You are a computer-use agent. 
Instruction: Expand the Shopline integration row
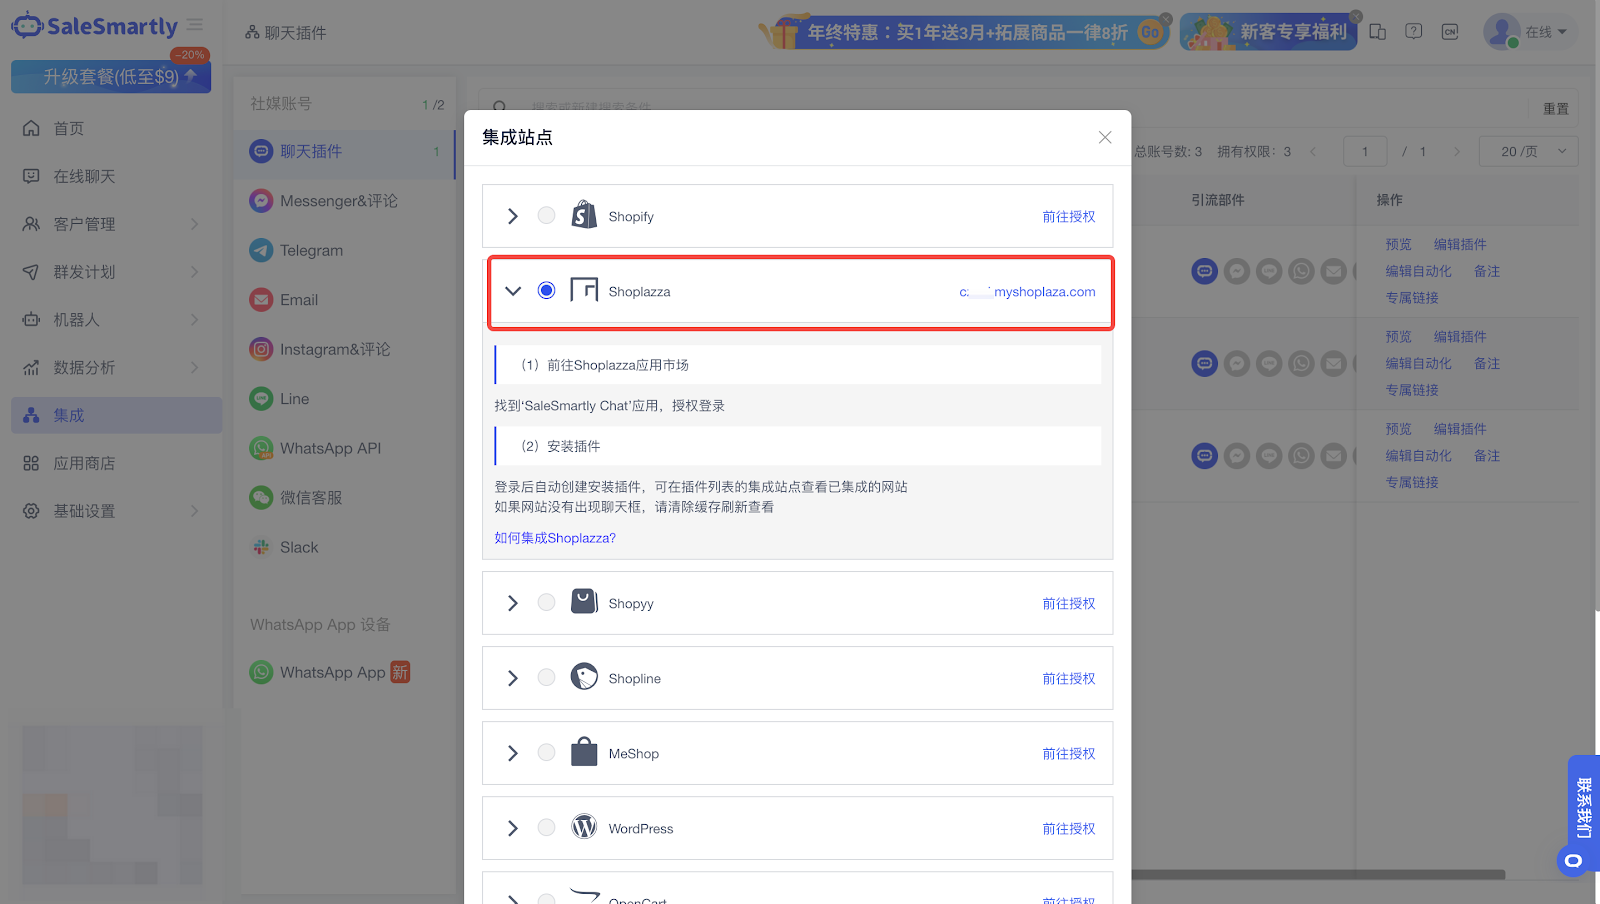click(x=513, y=678)
